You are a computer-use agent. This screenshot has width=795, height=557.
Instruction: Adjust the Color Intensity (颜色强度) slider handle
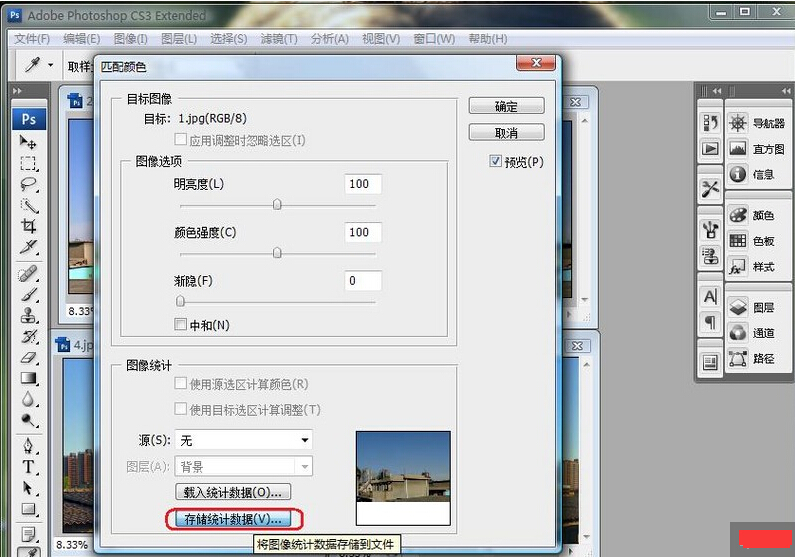[x=277, y=252]
